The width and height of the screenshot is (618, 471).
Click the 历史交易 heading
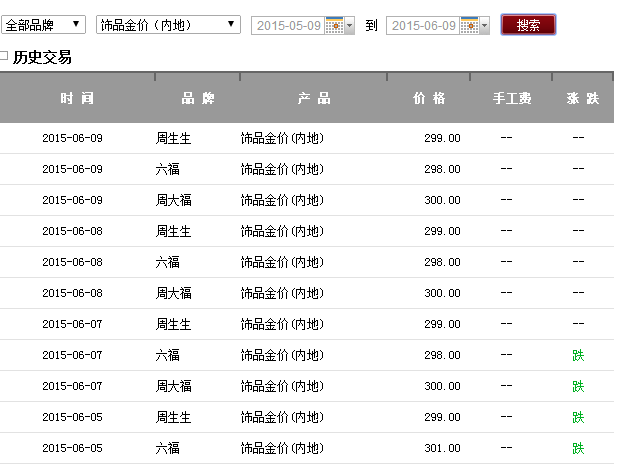tap(42, 58)
